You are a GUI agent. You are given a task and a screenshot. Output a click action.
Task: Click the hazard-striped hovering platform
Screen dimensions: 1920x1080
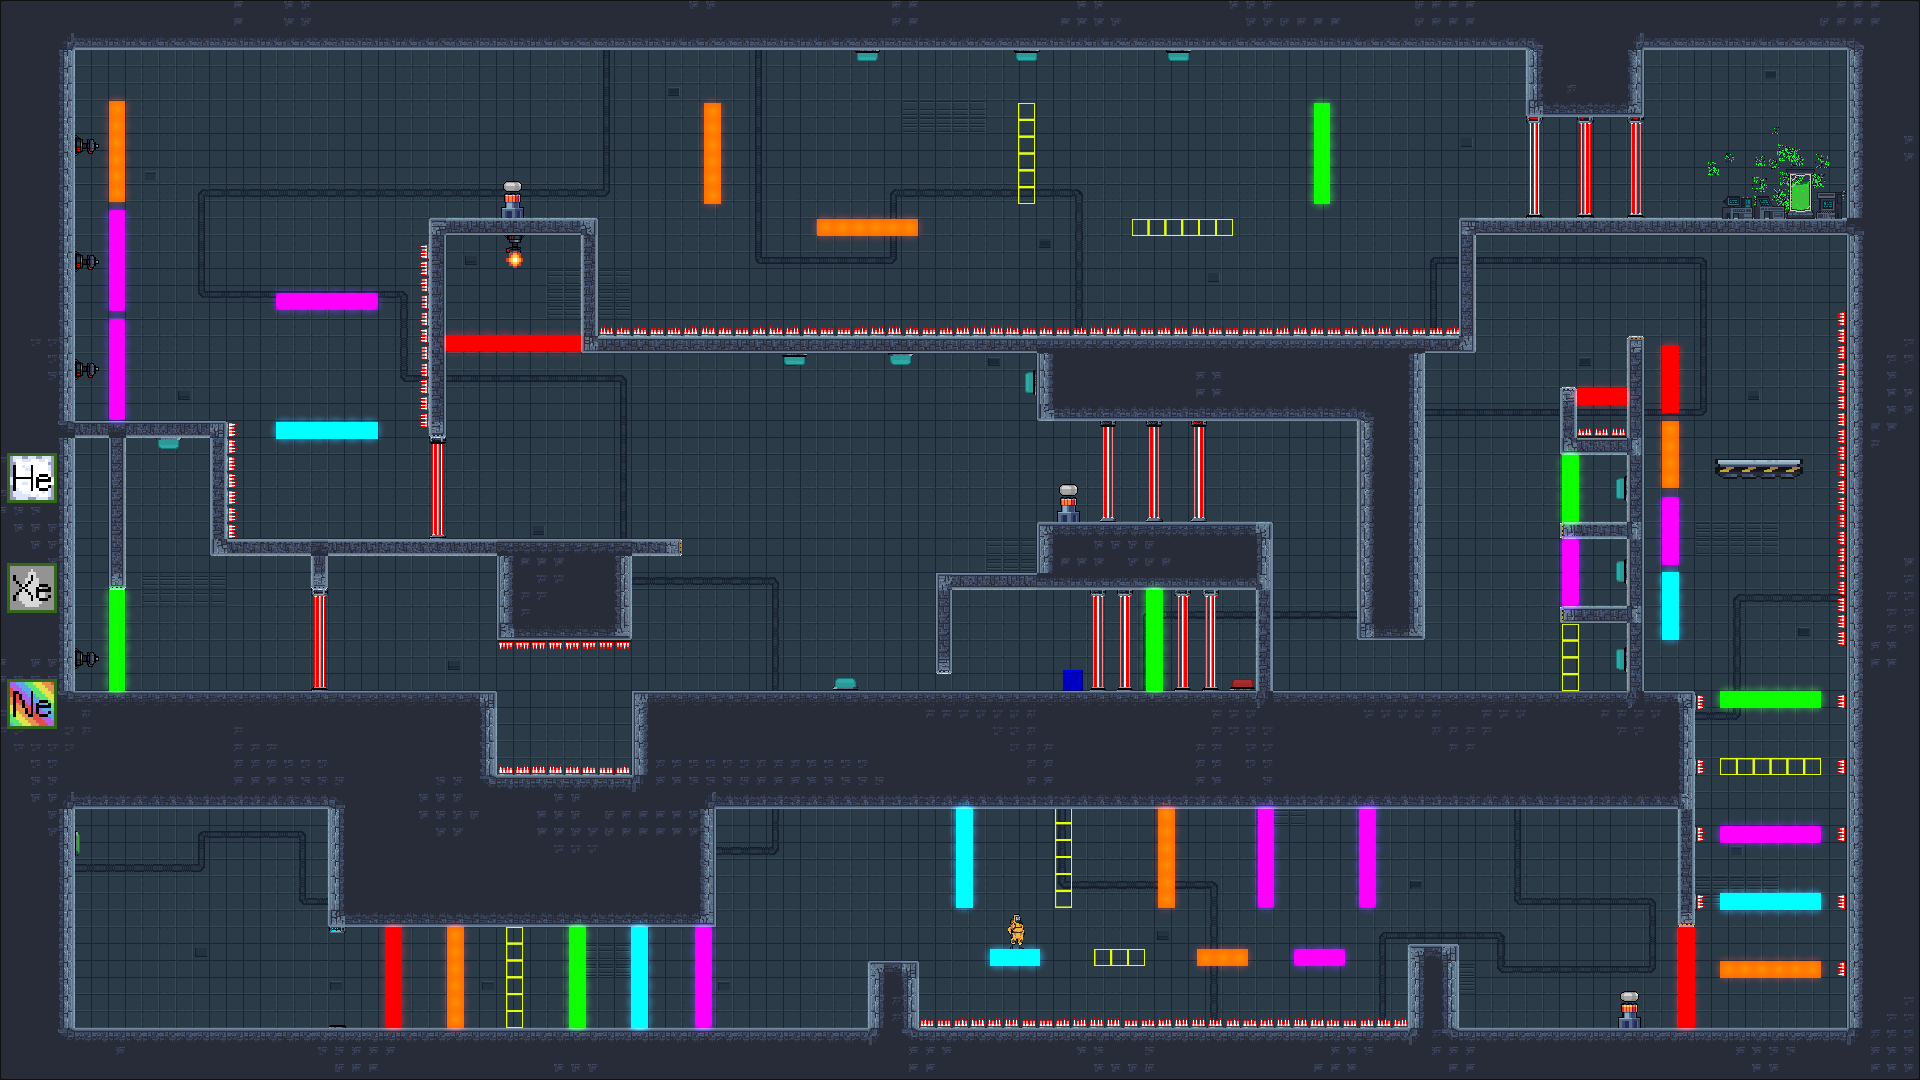[x=1758, y=467]
